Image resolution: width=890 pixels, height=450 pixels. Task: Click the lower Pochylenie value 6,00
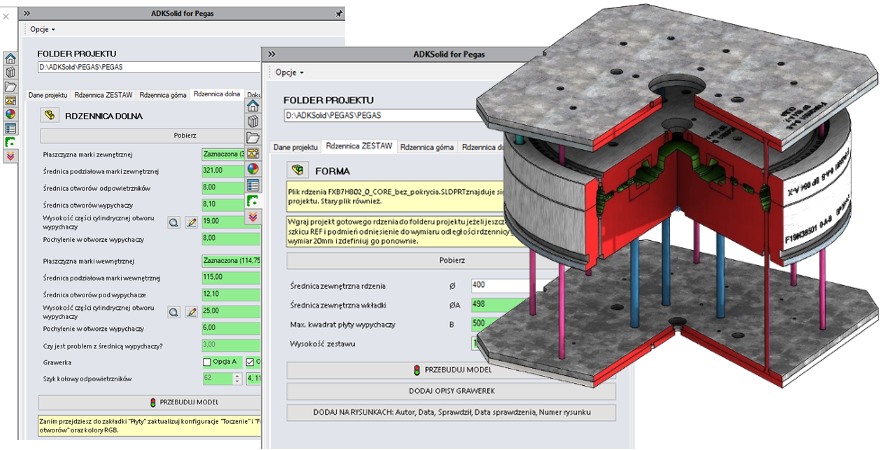click(x=231, y=329)
